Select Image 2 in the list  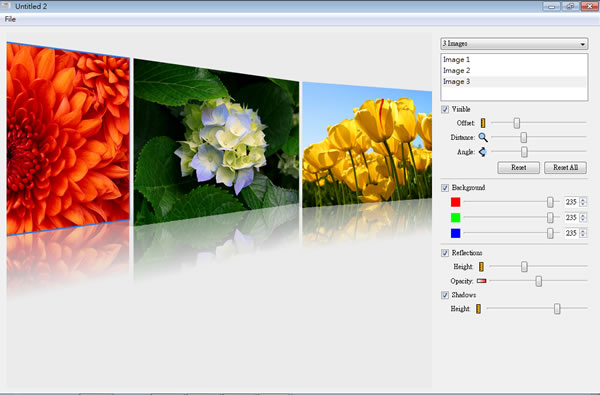(514, 70)
